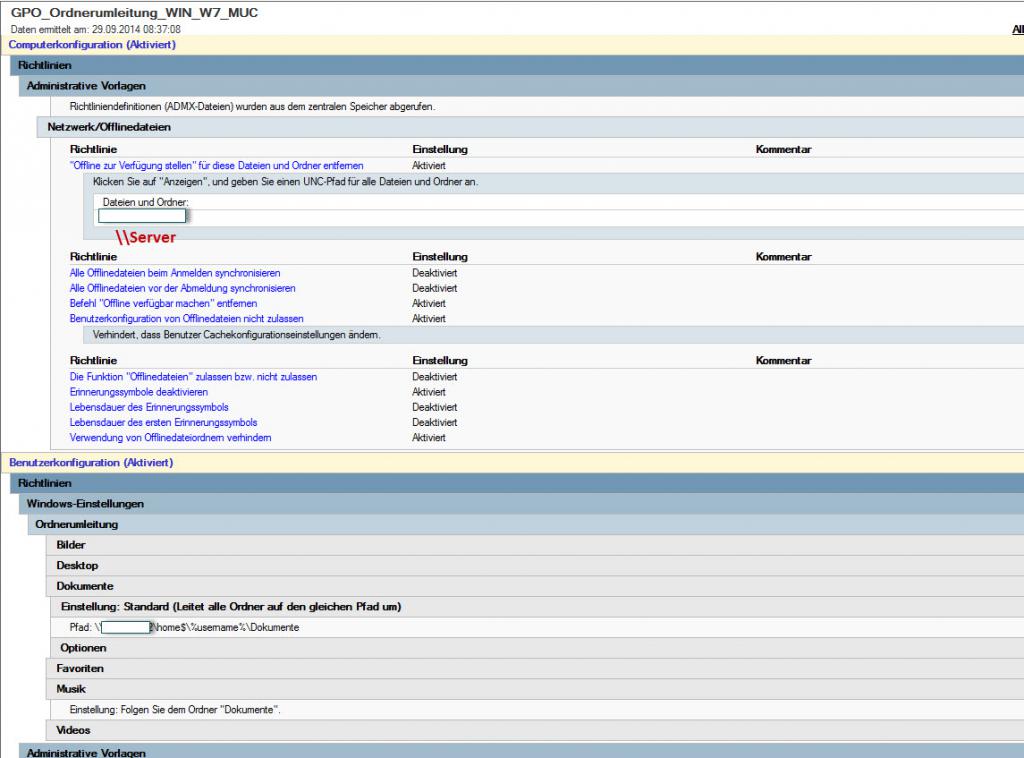The image size is (1024, 758).
Task: Click the Klicken Sie auf "Anzeigen" instruction text
Action: tap(285, 182)
